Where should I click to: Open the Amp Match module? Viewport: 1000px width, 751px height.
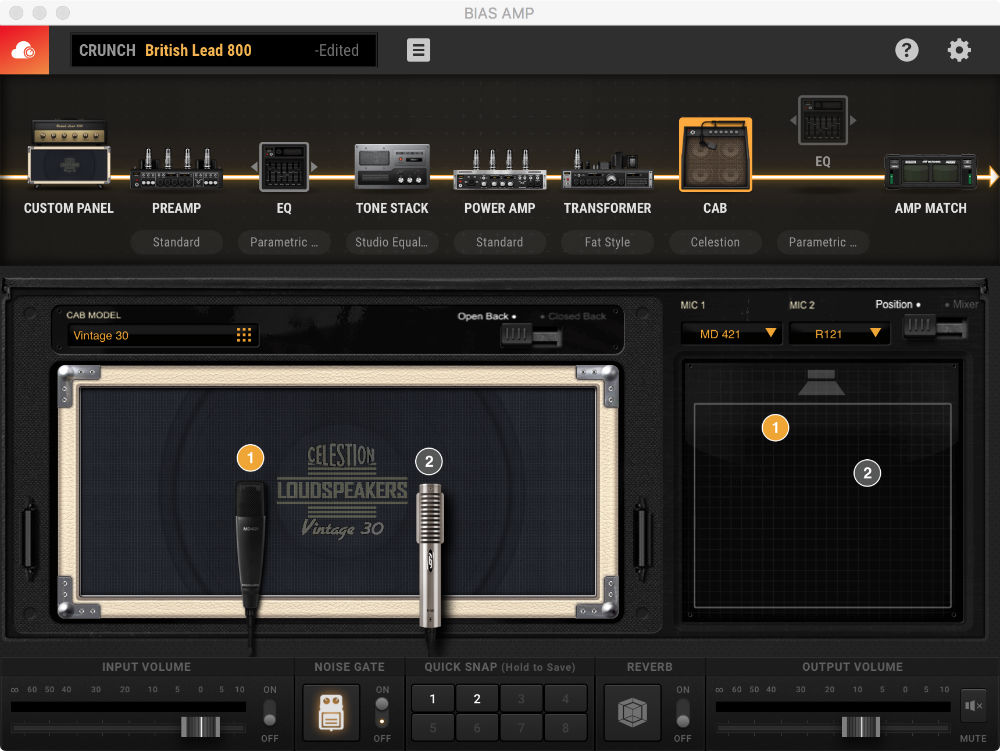pyautogui.click(x=930, y=172)
